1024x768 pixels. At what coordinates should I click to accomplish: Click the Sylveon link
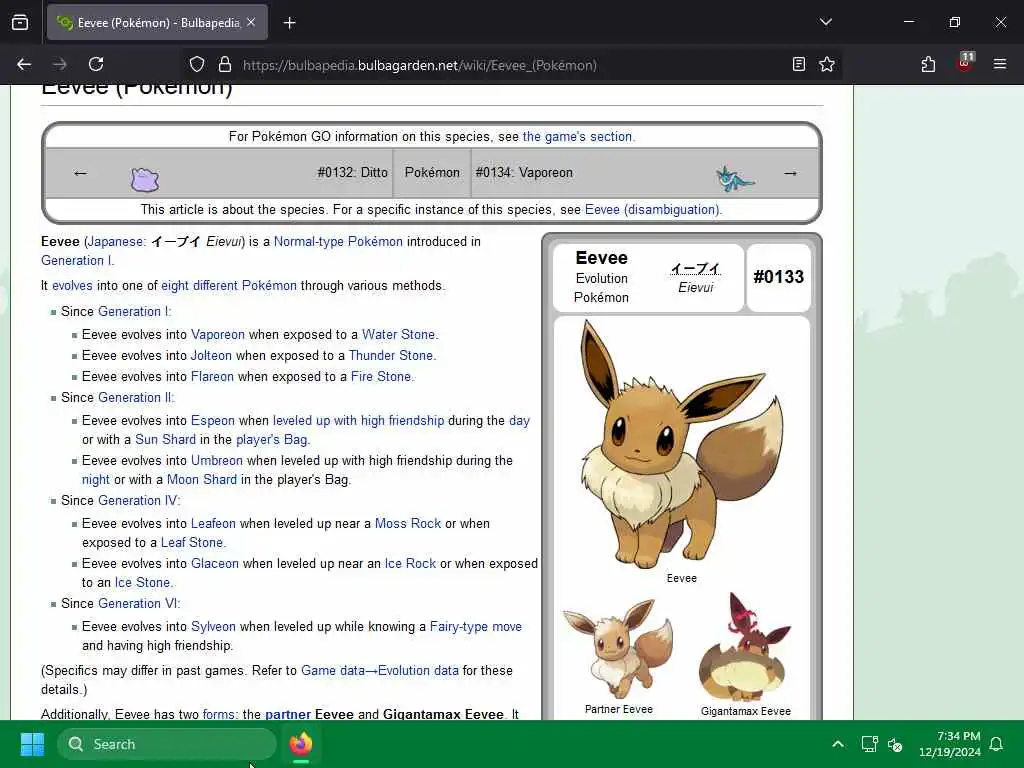[213, 627]
